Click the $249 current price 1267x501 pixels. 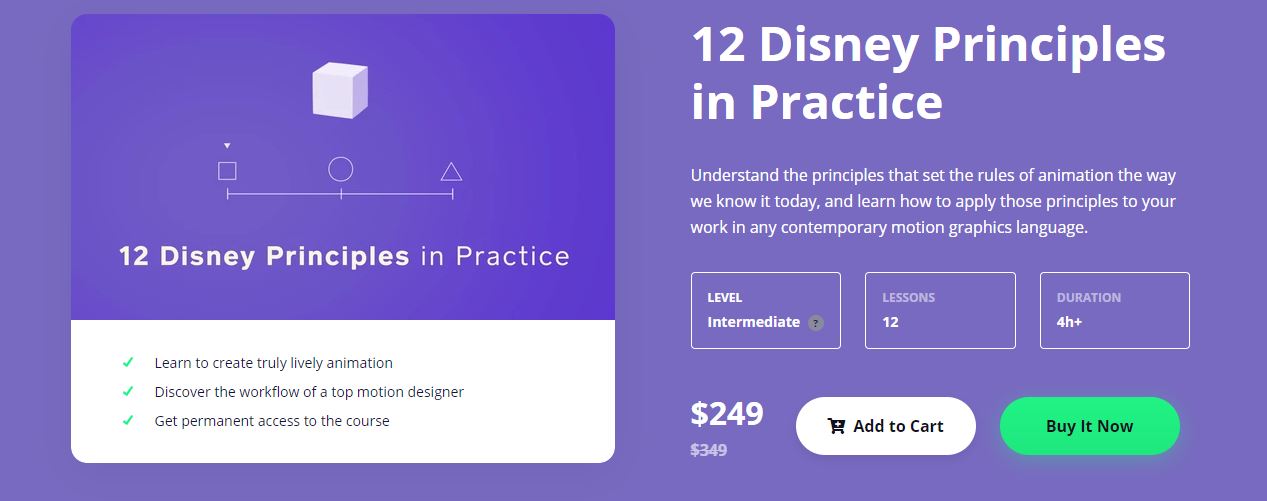(727, 414)
